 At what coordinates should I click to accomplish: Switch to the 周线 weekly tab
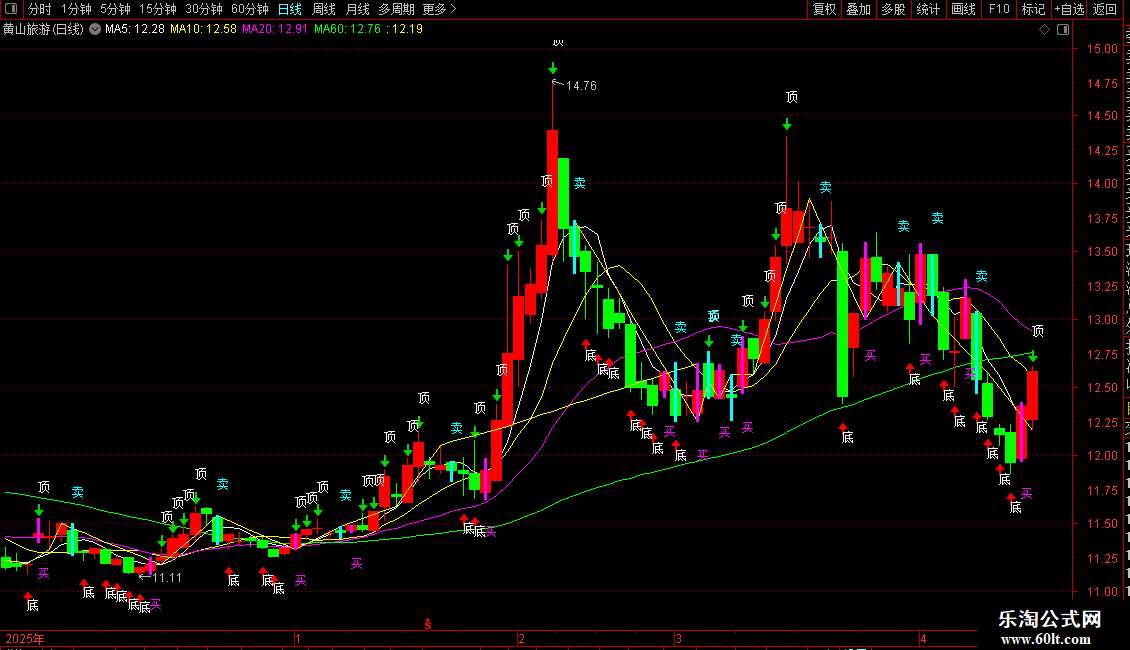coord(324,9)
